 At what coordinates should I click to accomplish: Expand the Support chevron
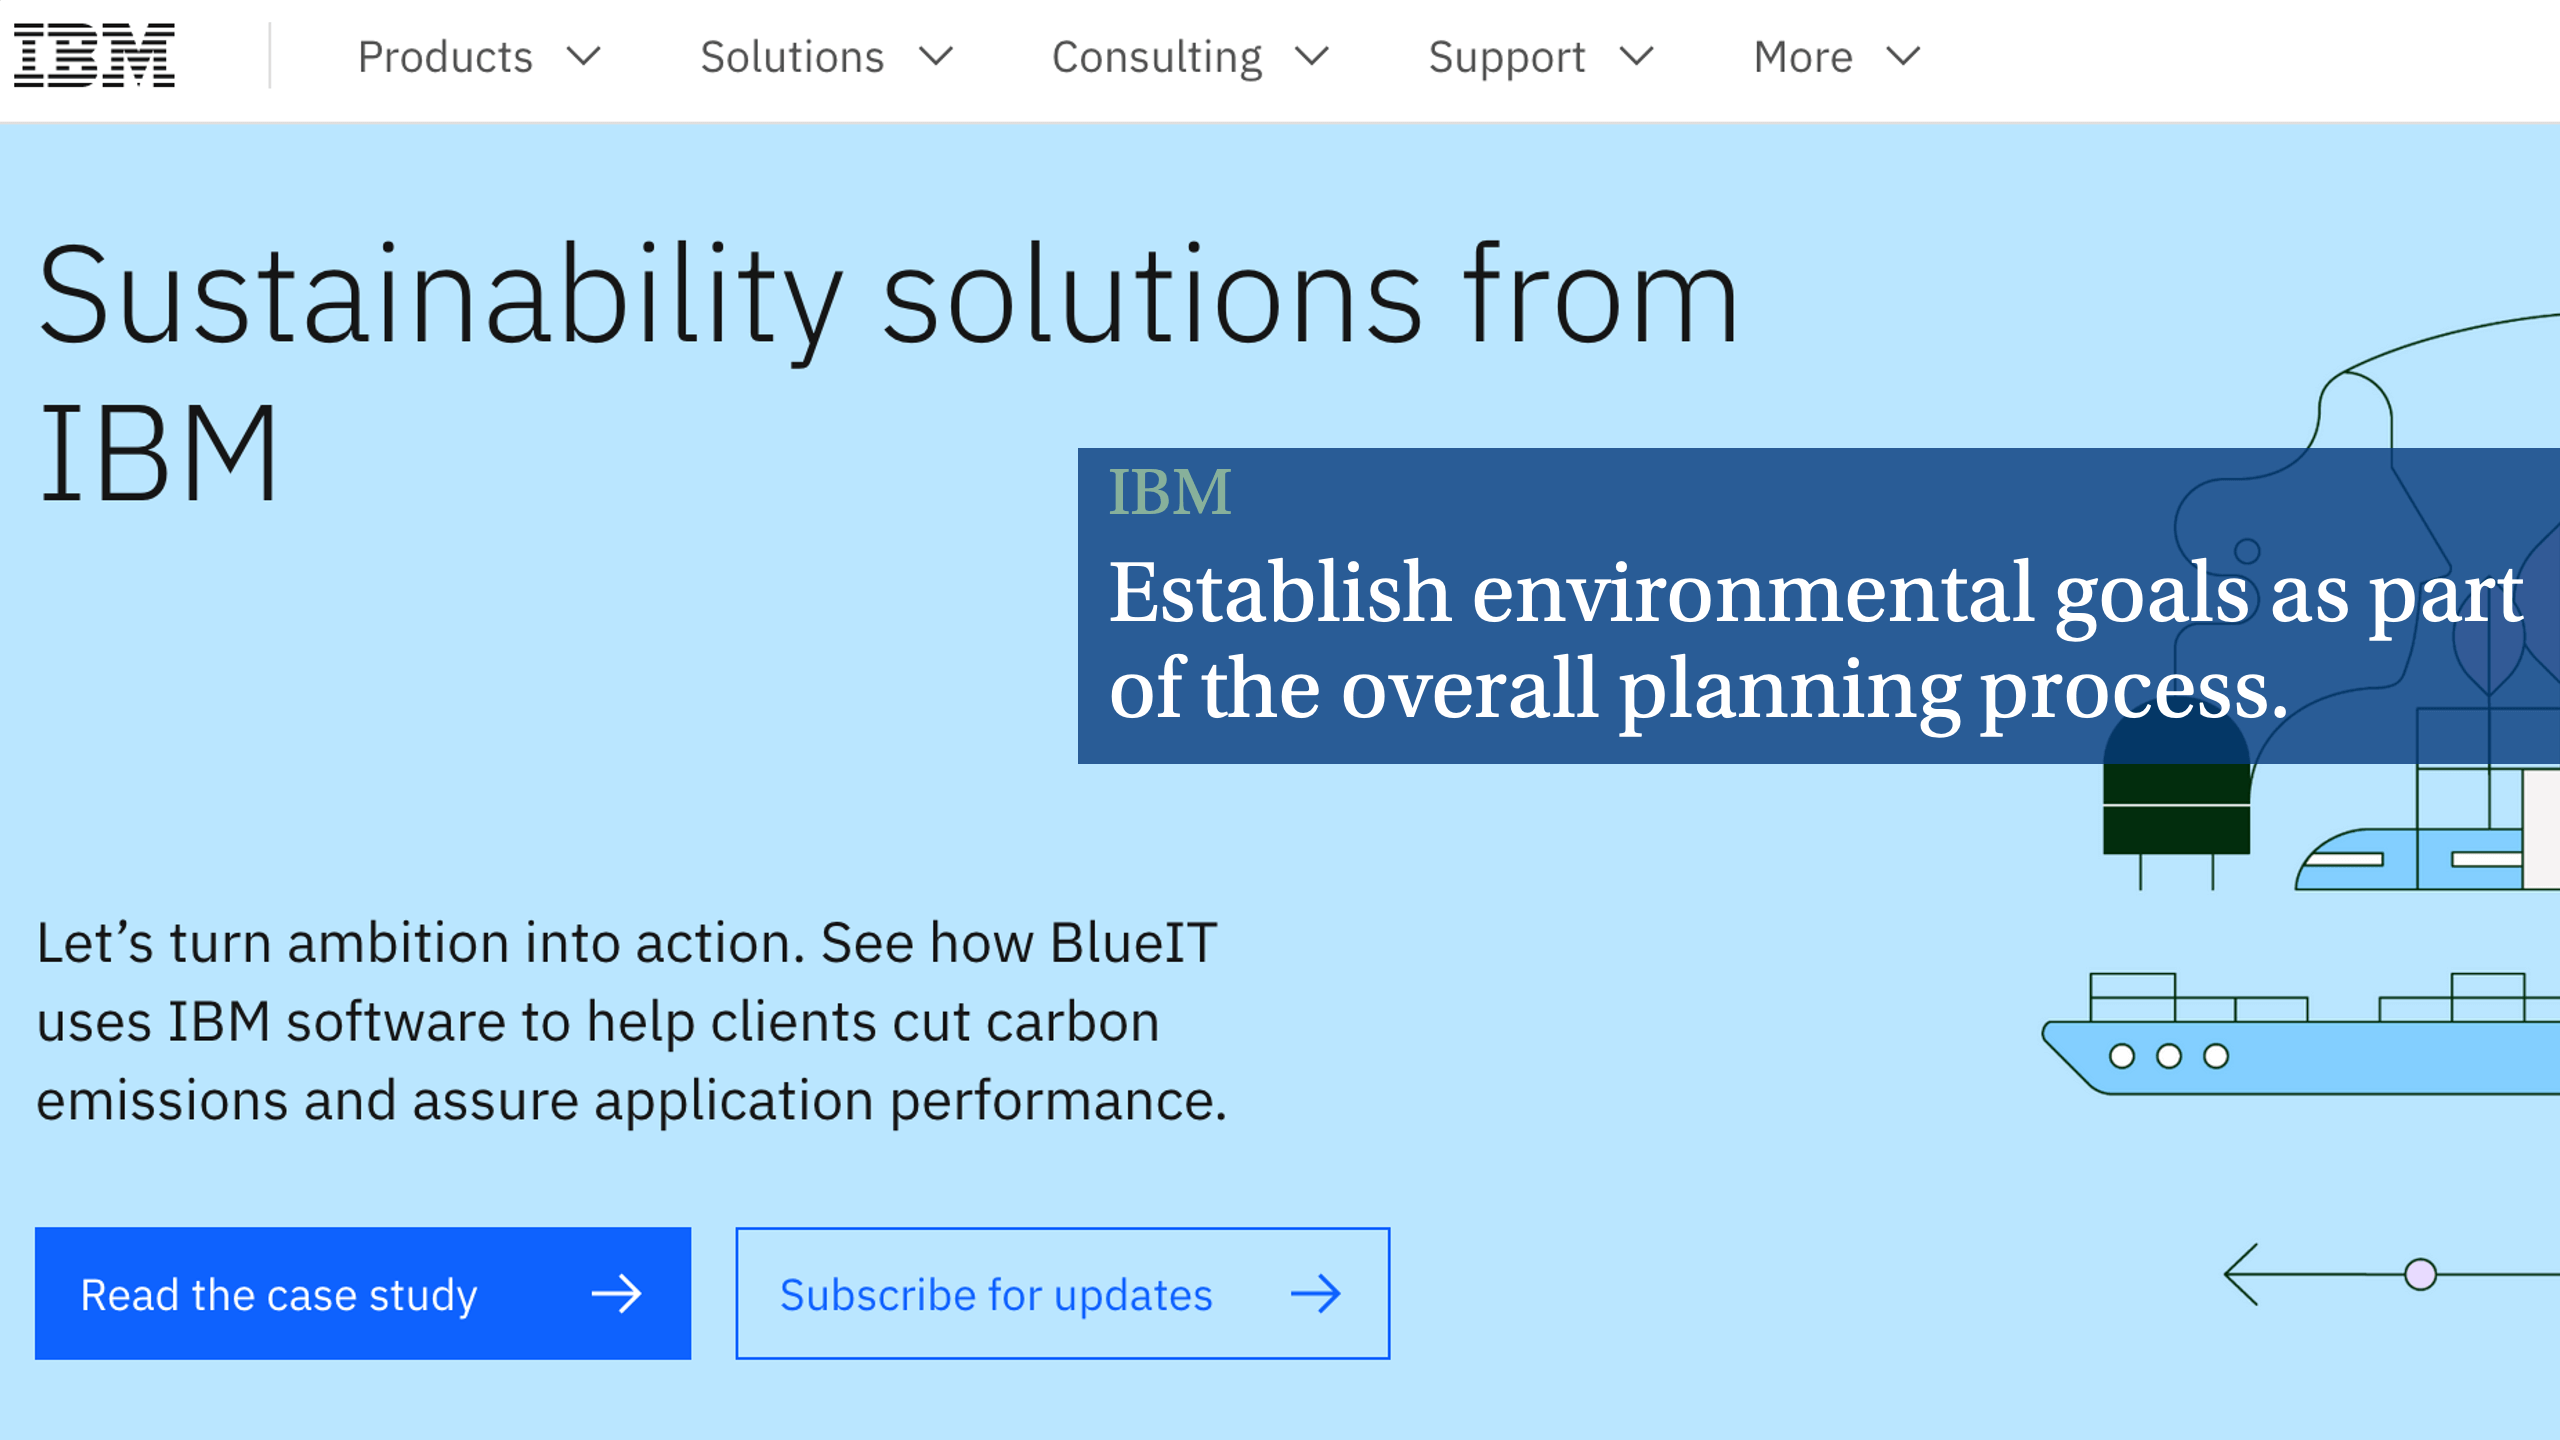[x=1637, y=56]
